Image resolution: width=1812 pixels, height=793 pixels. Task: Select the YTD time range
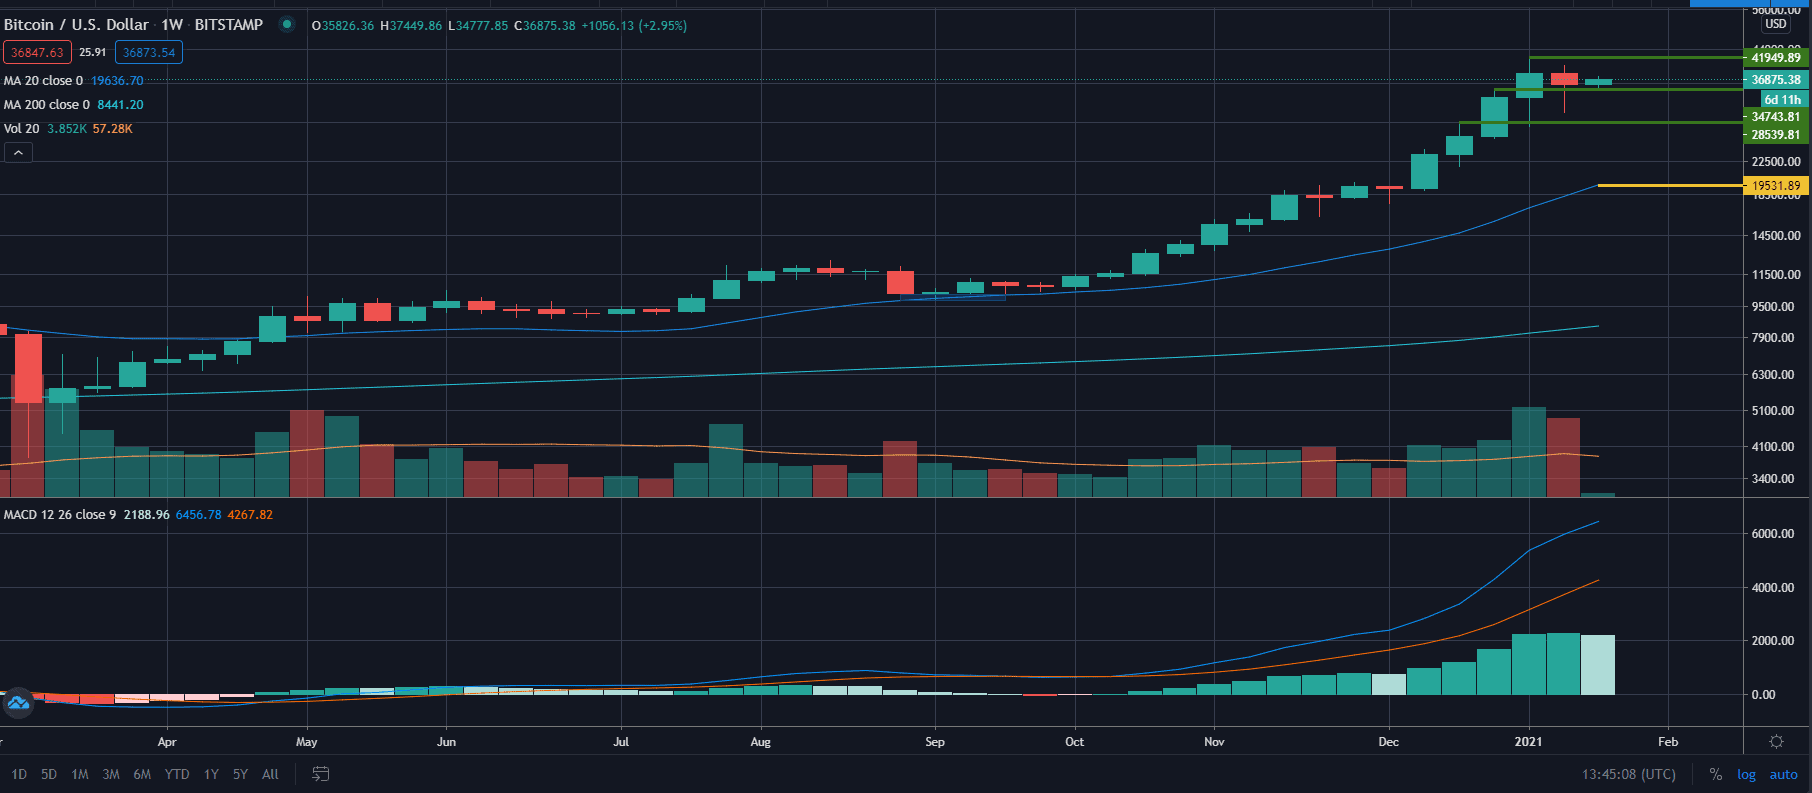coord(177,774)
